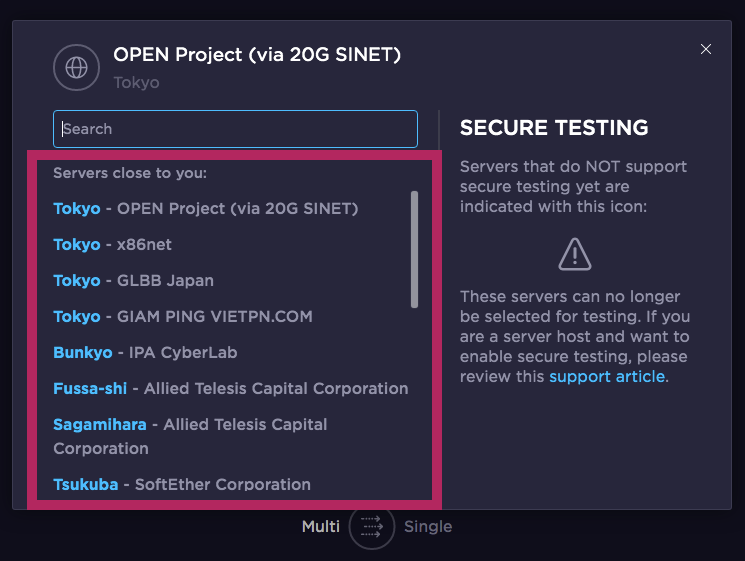Viewport: 745px width, 561px height.
Task: Select the Multi connection mode
Action: [x=321, y=526]
